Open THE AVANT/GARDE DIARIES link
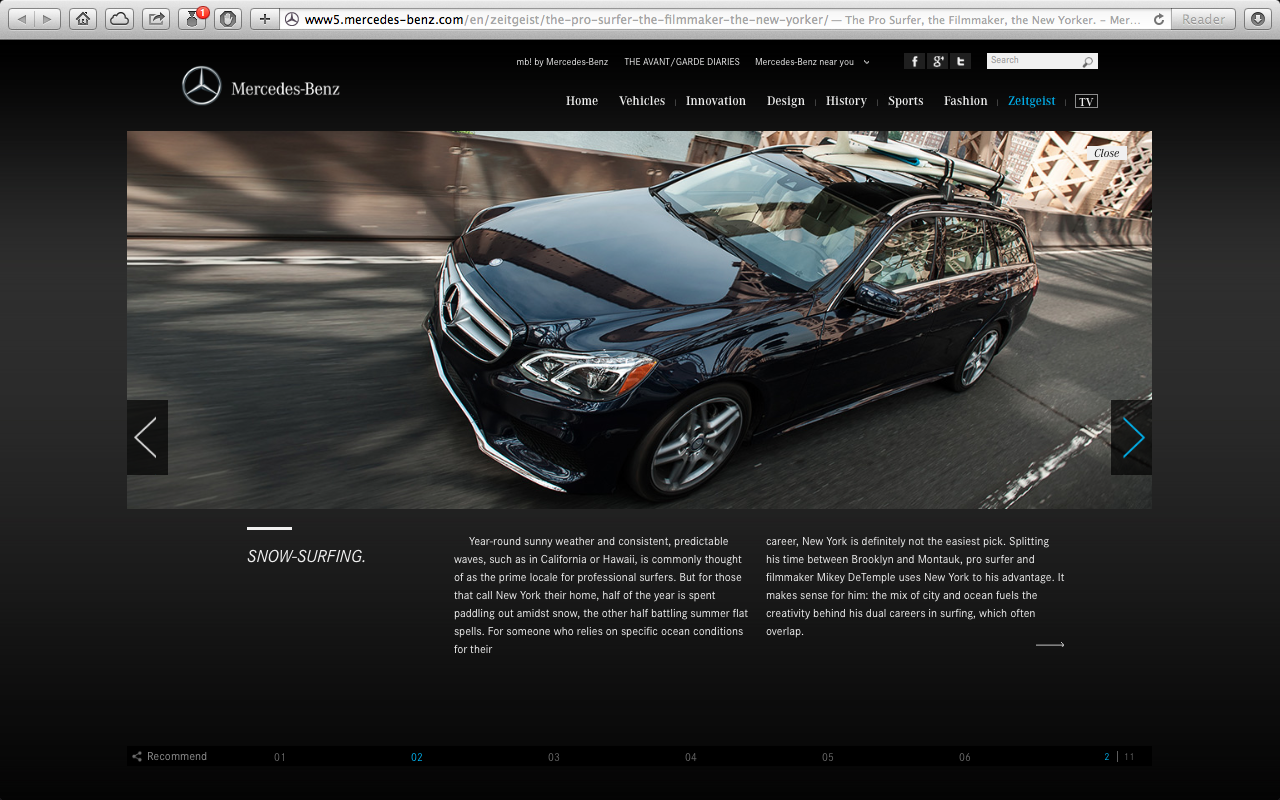1280x800 pixels. click(682, 62)
